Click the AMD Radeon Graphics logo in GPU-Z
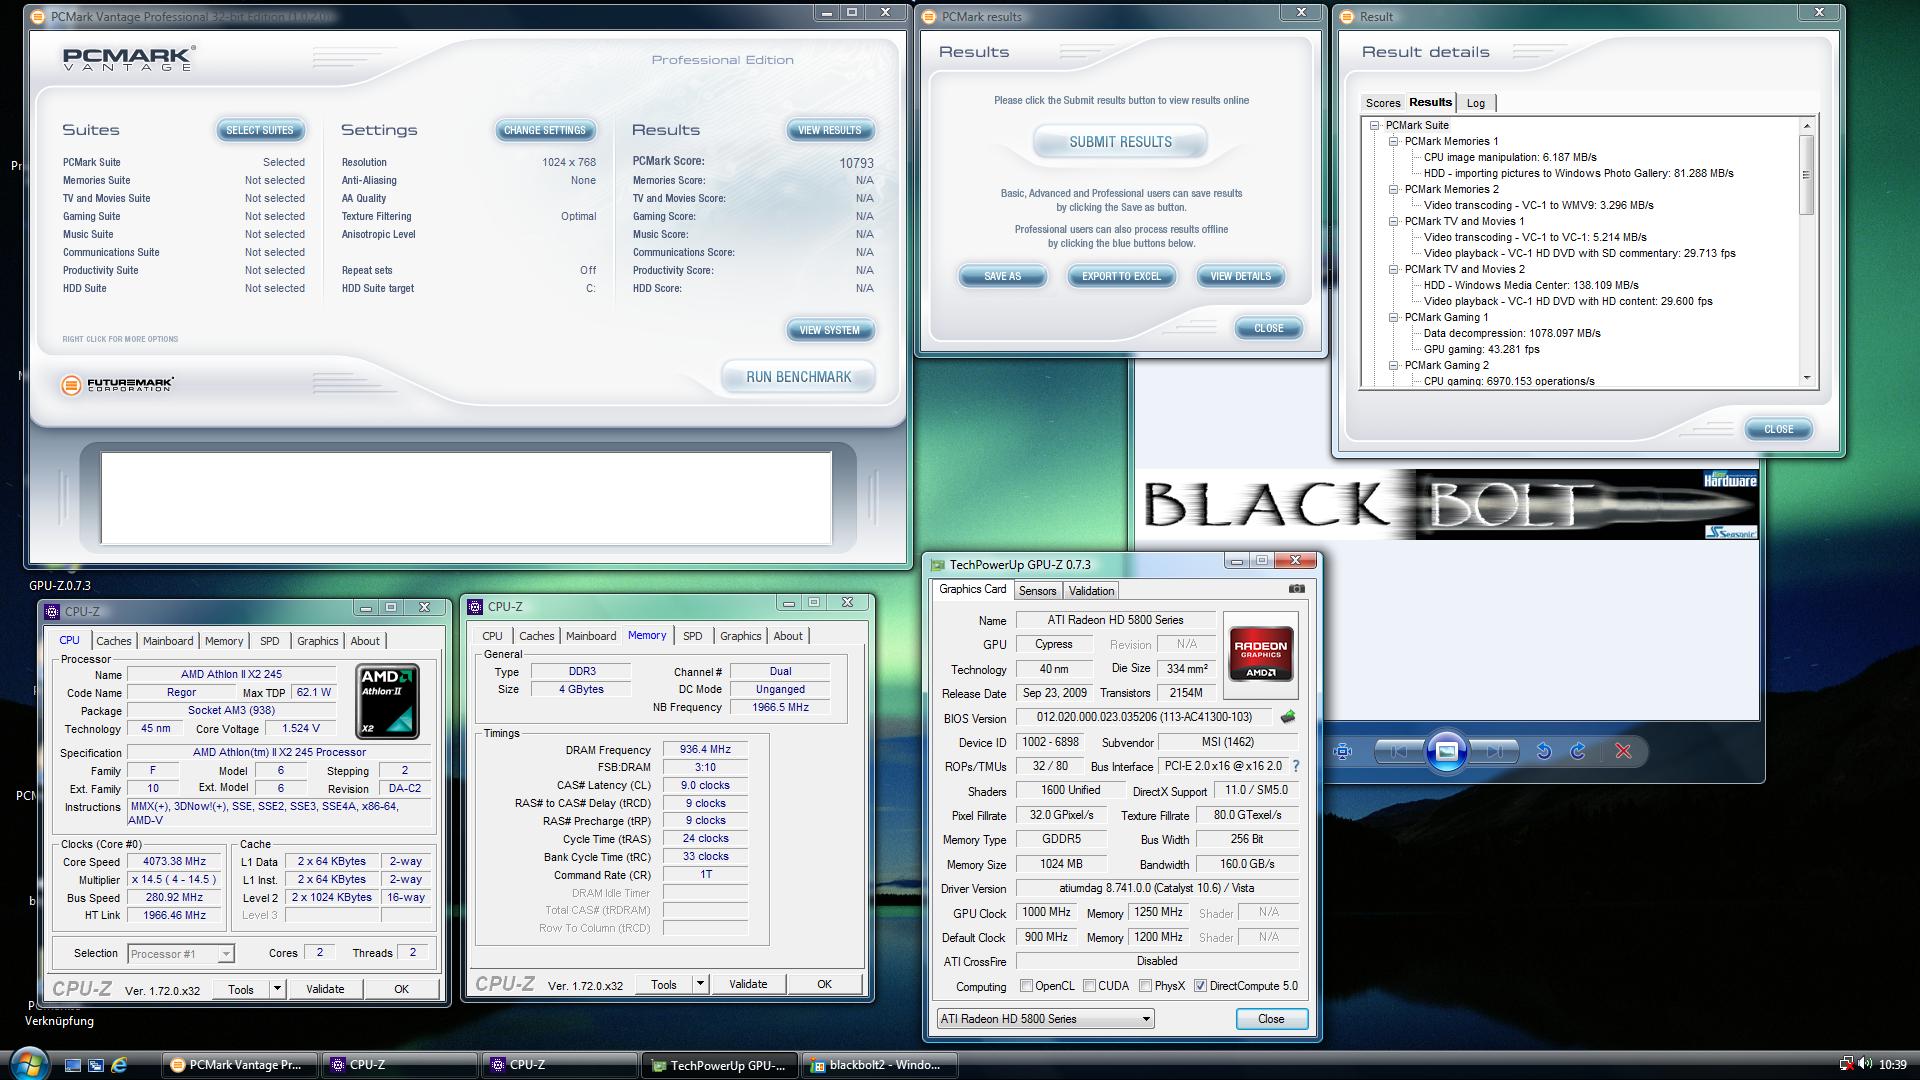The height and width of the screenshot is (1080, 1920). point(1260,655)
